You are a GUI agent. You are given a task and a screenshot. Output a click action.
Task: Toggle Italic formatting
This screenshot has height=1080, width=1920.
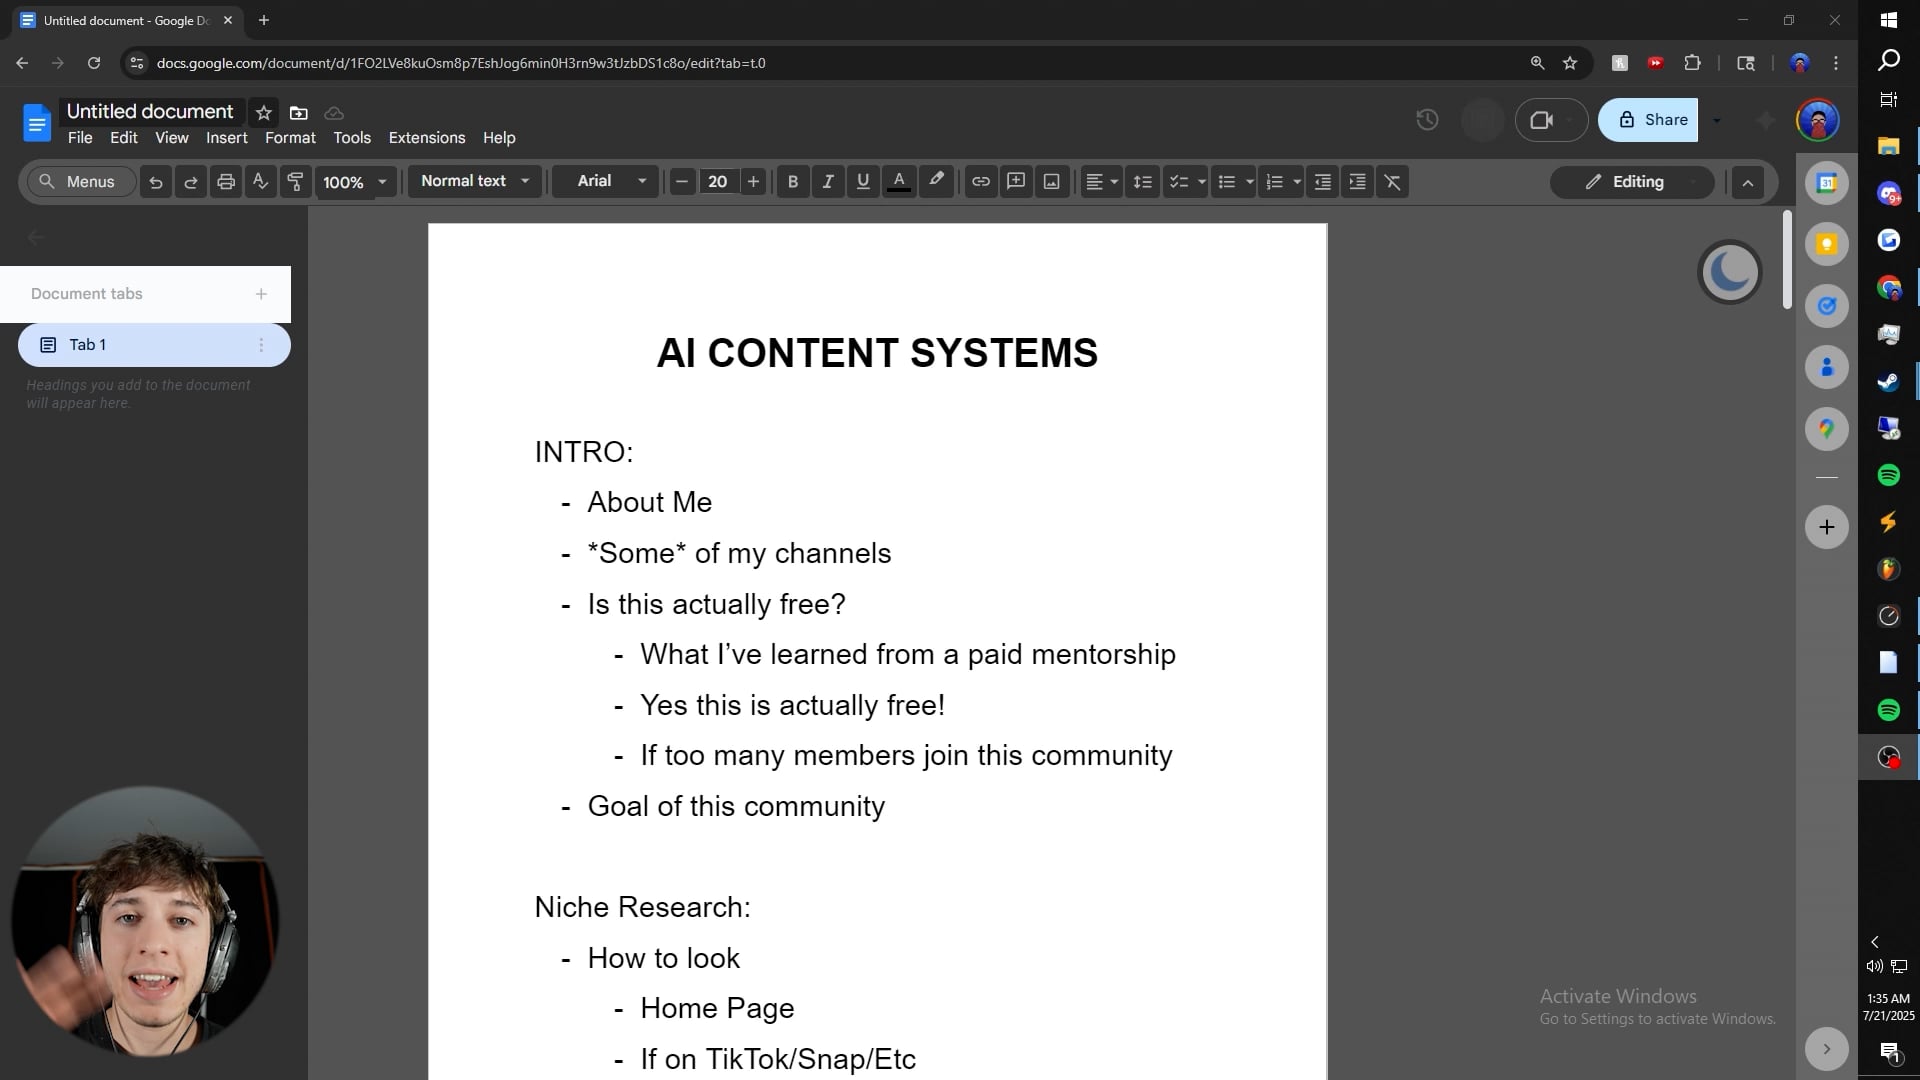coord(827,182)
